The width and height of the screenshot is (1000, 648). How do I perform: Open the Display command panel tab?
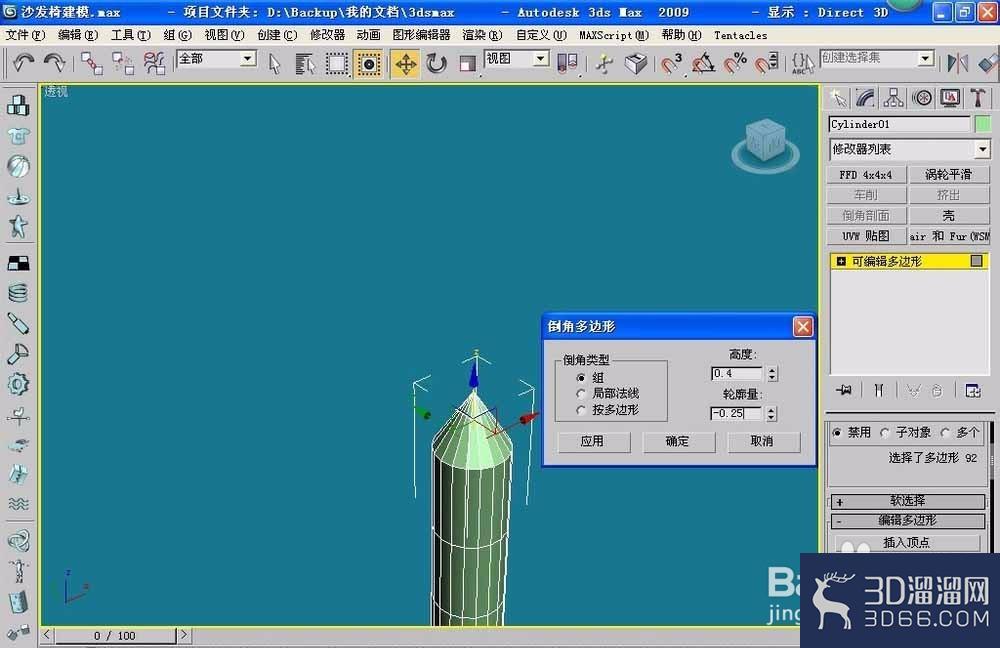[x=950, y=98]
